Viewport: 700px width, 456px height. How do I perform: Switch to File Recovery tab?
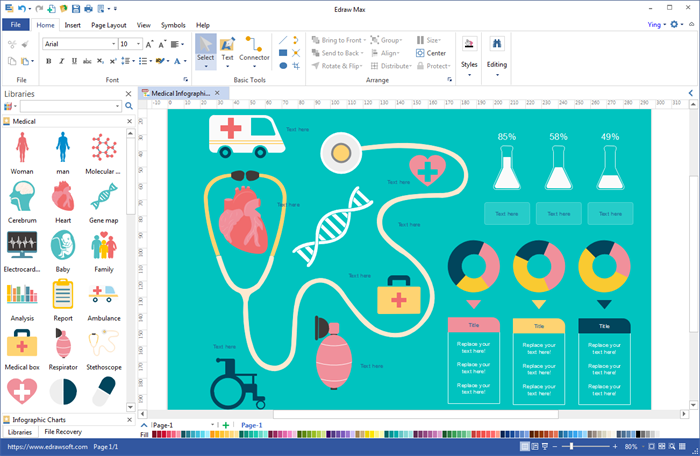[63, 432]
